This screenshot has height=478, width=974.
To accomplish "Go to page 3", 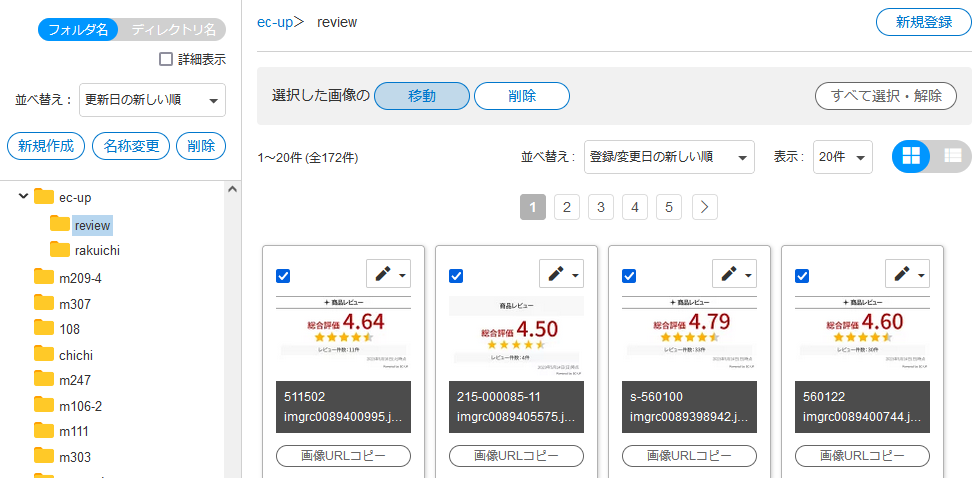I will [x=601, y=207].
